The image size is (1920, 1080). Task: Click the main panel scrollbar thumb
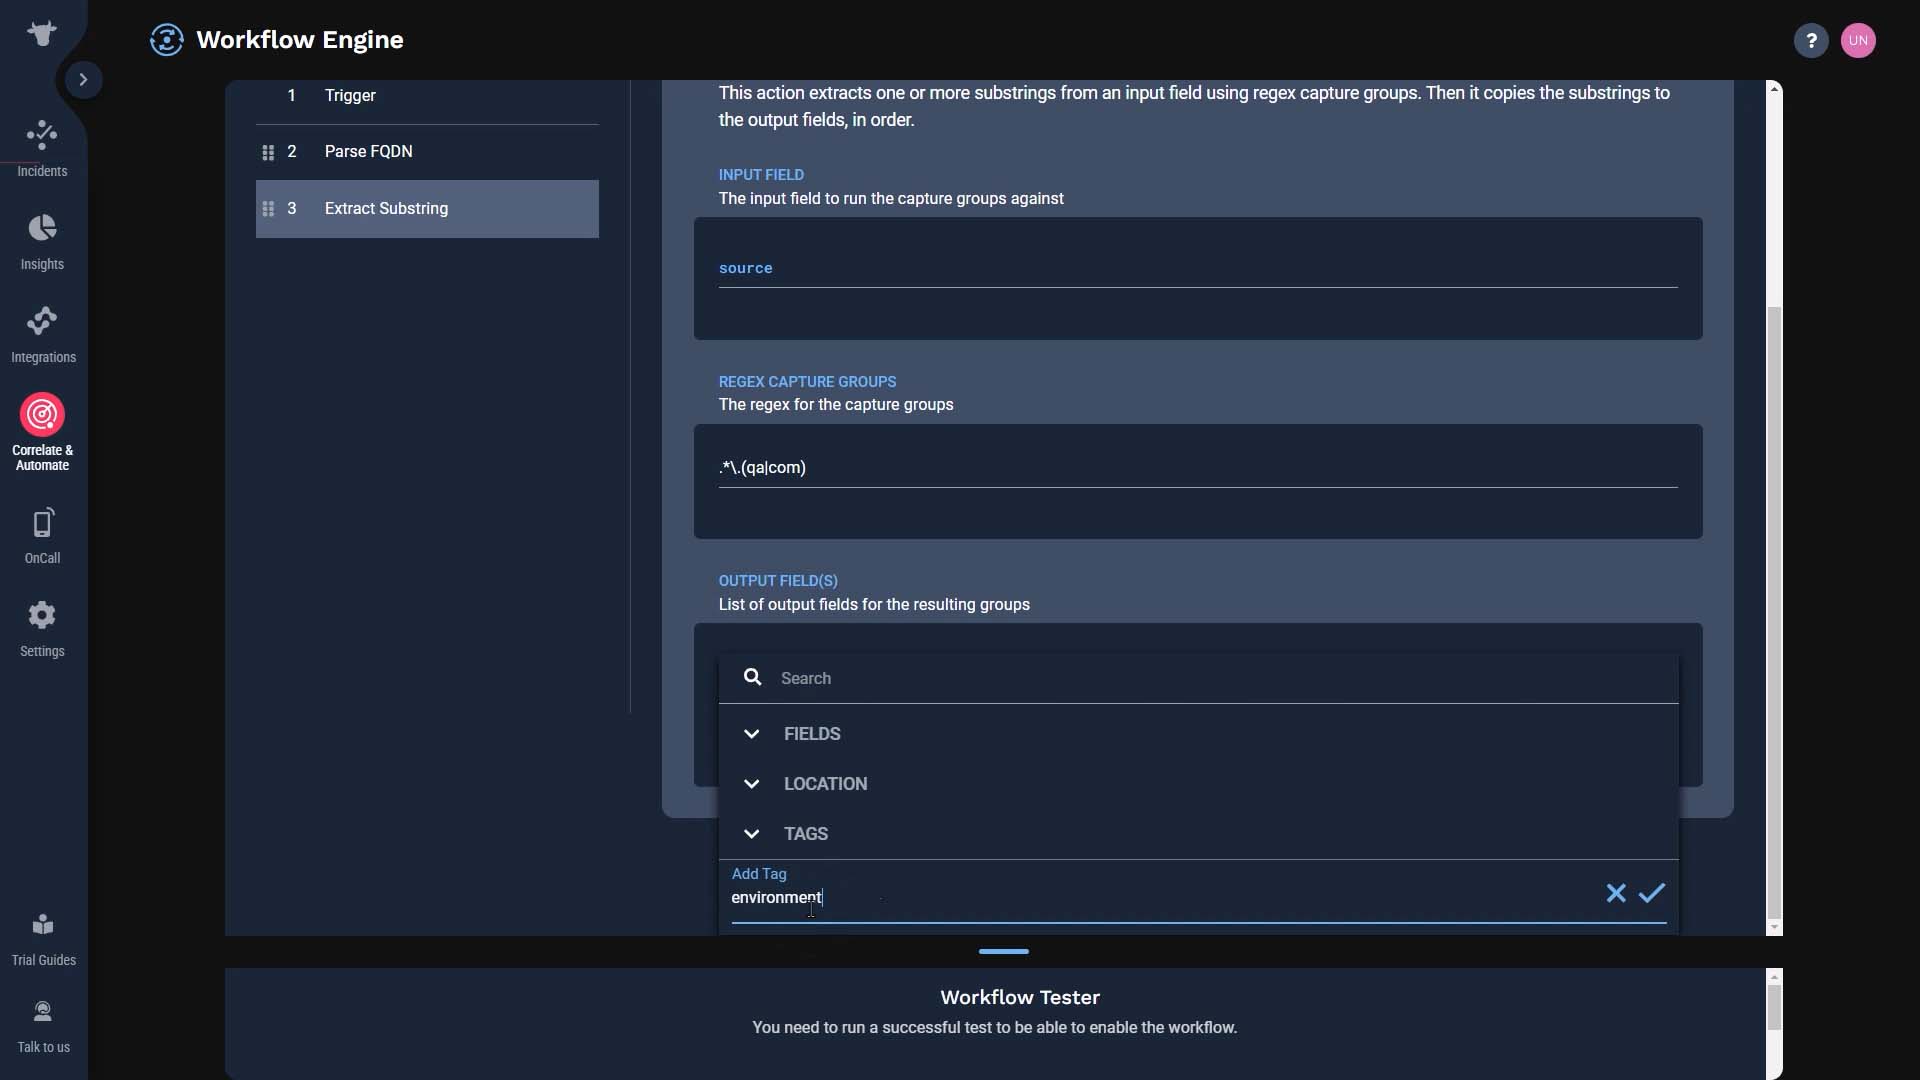coord(1775,612)
